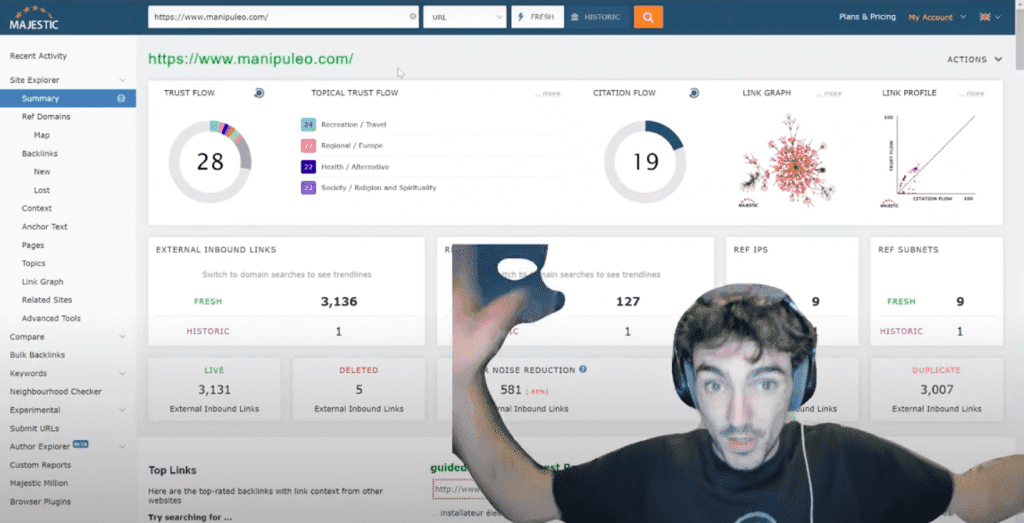1024x523 pixels.
Task: Open Lost backlinks
Action: [42, 190]
